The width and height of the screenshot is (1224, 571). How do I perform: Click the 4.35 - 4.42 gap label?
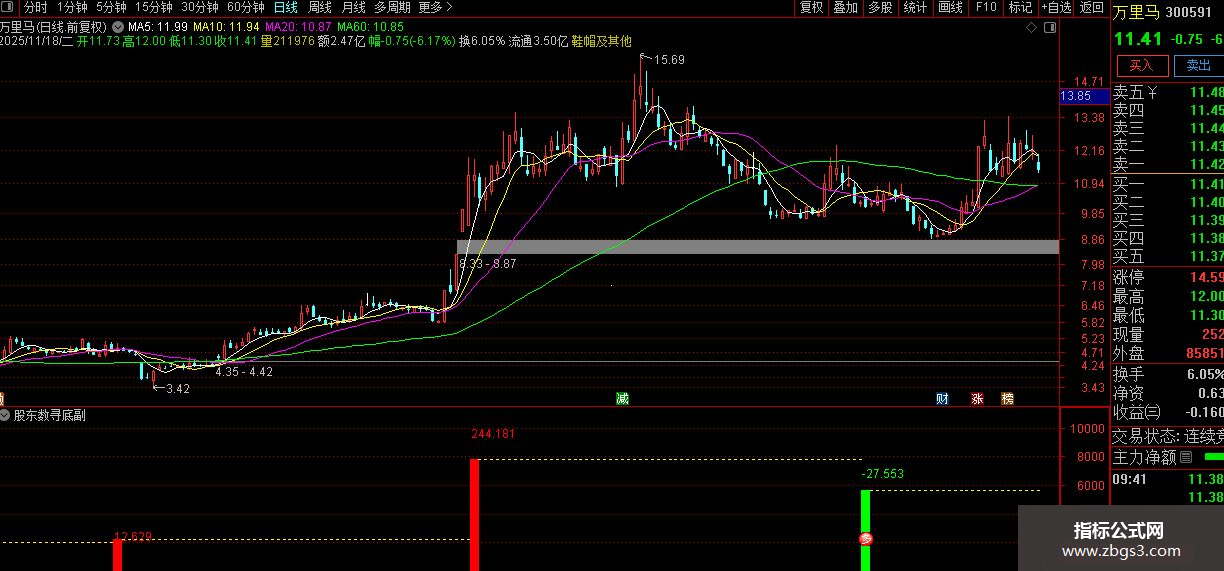244,371
